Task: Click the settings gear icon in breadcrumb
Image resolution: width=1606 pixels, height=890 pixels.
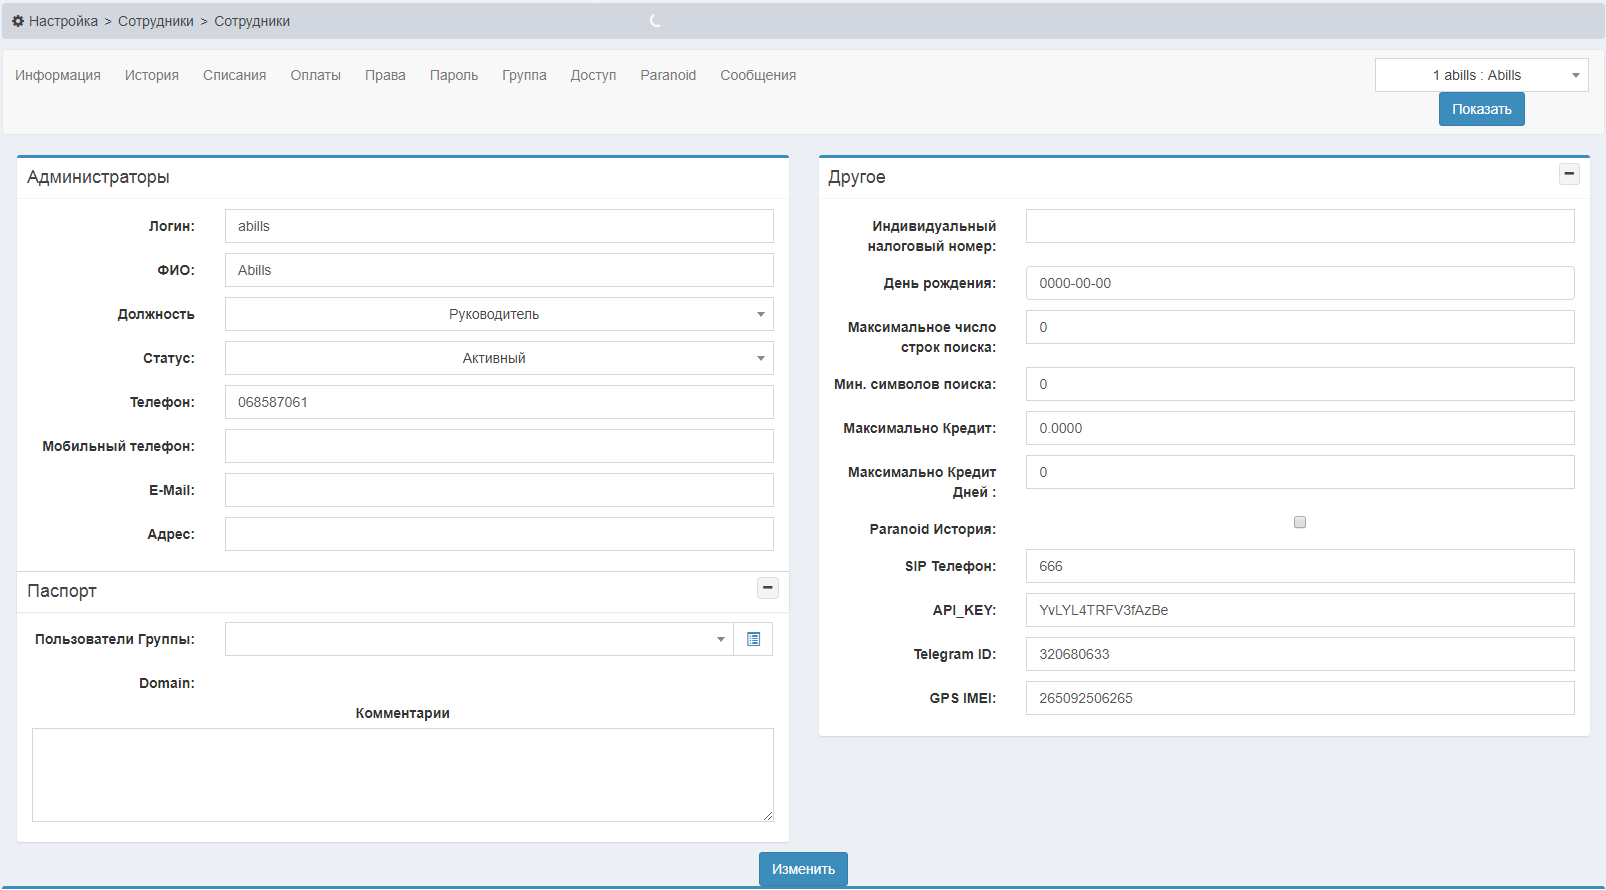Action: pos(18,21)
